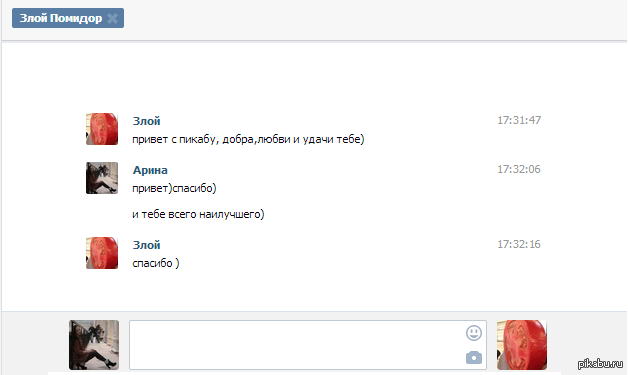628x375 pixels.
Task: Select message 'привет)спасибо)' from Арина
Action: (x=174, y=188)
